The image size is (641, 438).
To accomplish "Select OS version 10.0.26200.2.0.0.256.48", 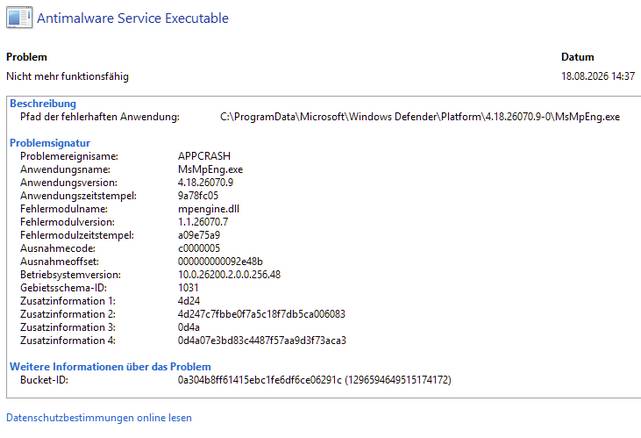I will tap(229, 274).
